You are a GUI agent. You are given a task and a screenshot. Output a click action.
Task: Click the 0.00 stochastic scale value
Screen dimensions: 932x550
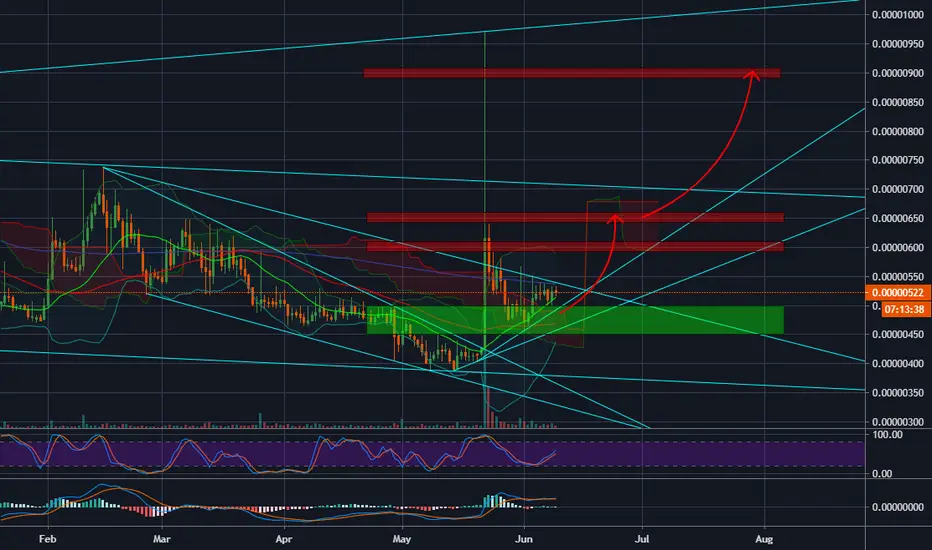click(x=882, y=474)
